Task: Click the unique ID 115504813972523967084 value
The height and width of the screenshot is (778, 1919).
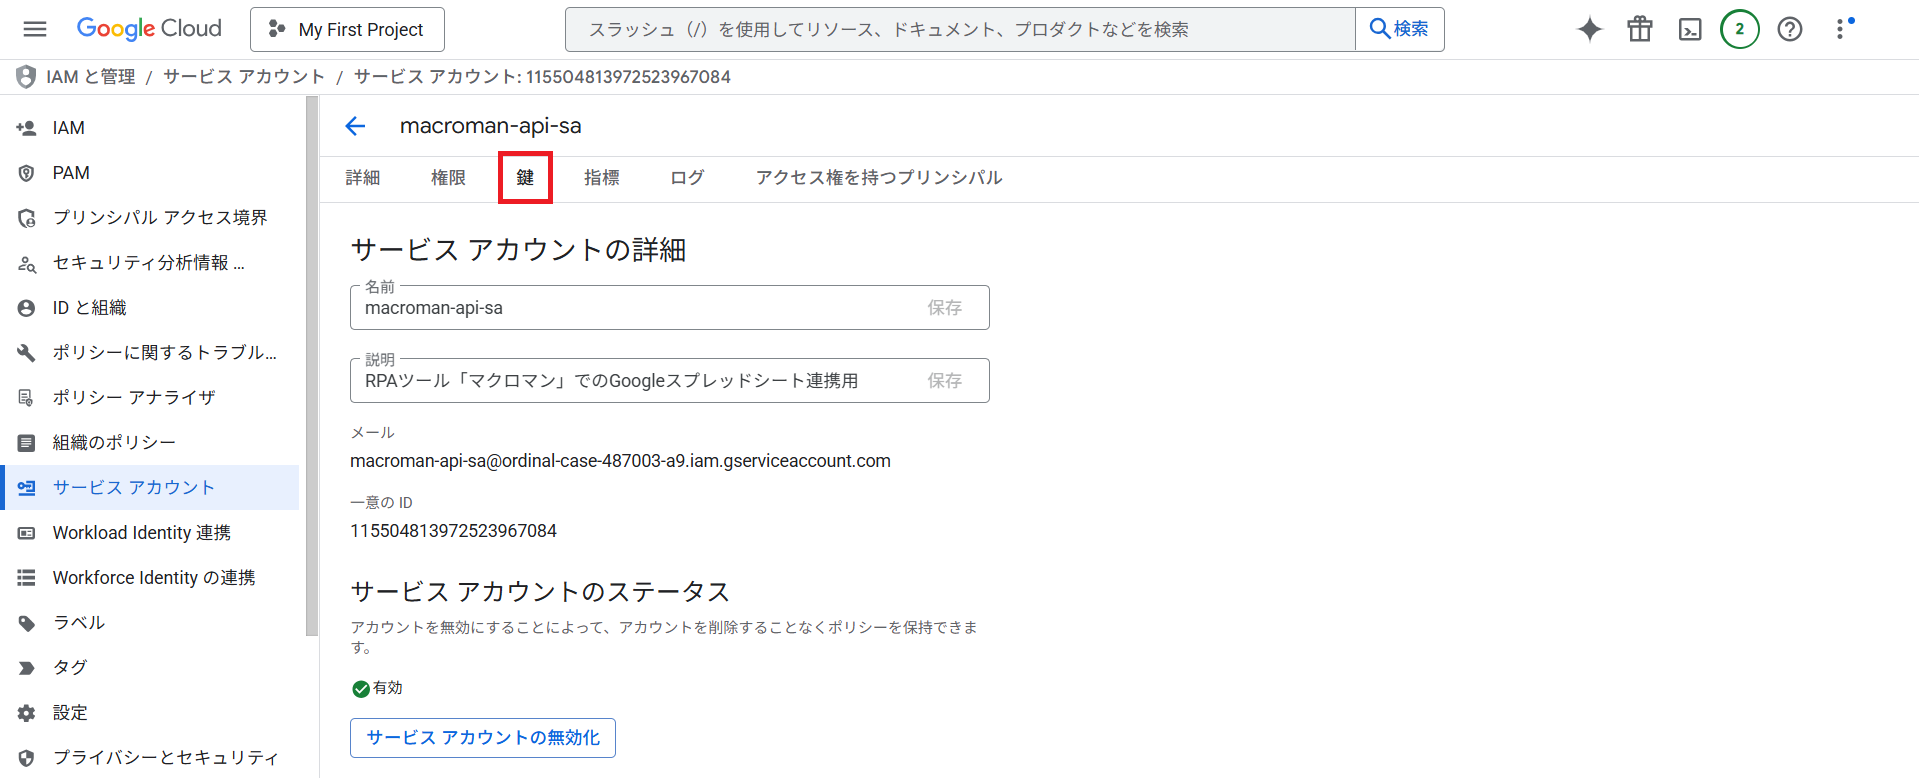Action: coord(453,531)
